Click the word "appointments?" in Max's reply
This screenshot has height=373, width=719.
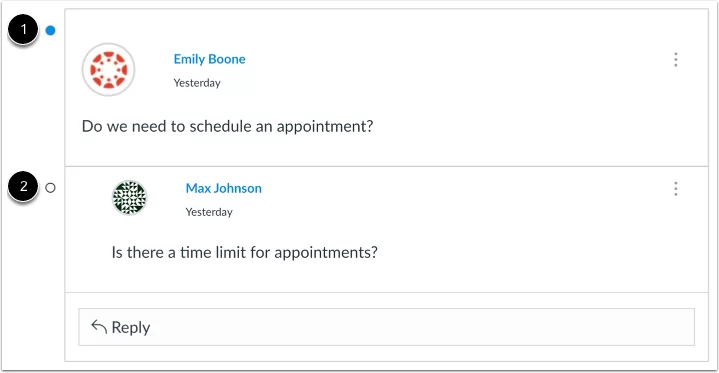[326, 253]
